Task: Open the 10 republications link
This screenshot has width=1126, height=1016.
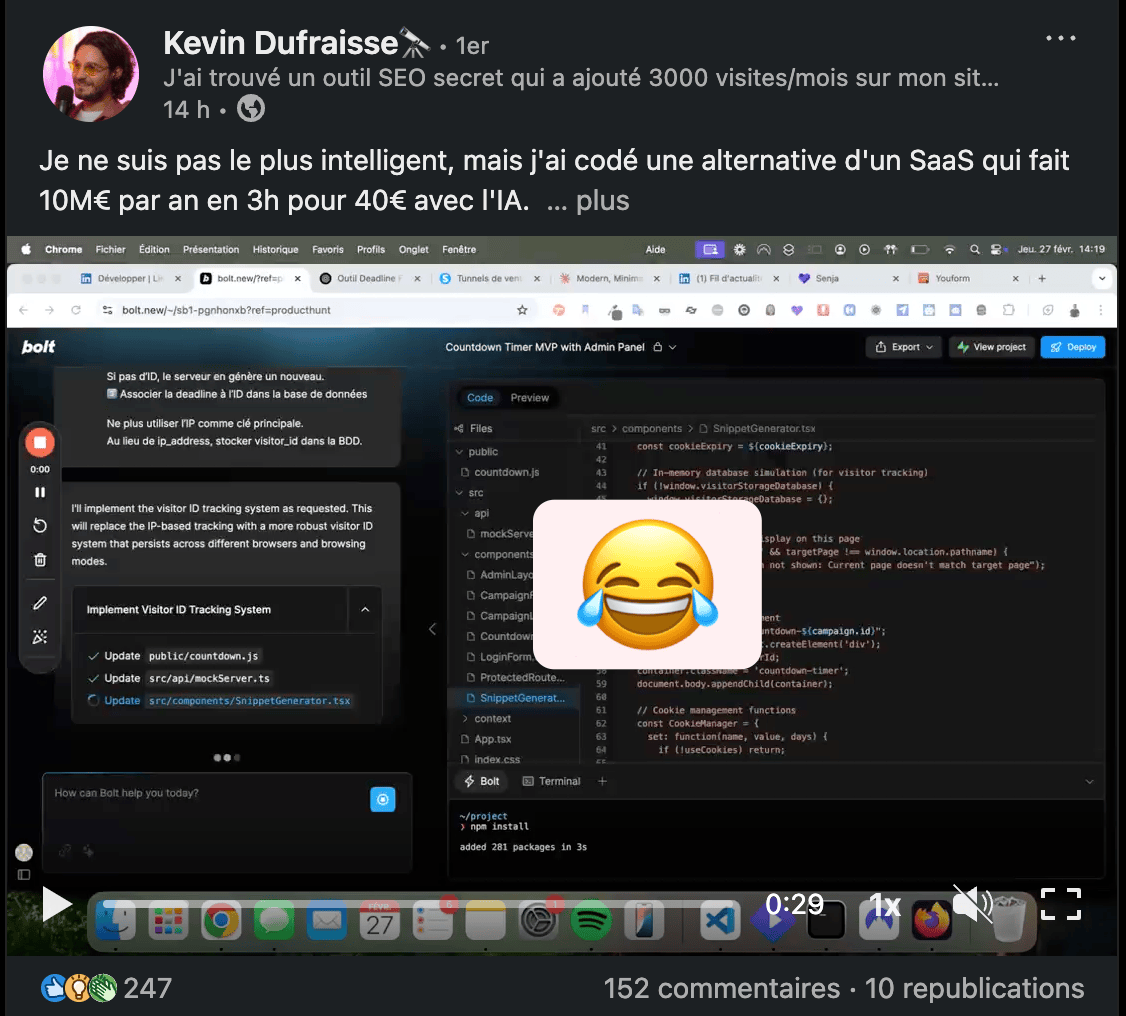Action: [x=974, y=988]
